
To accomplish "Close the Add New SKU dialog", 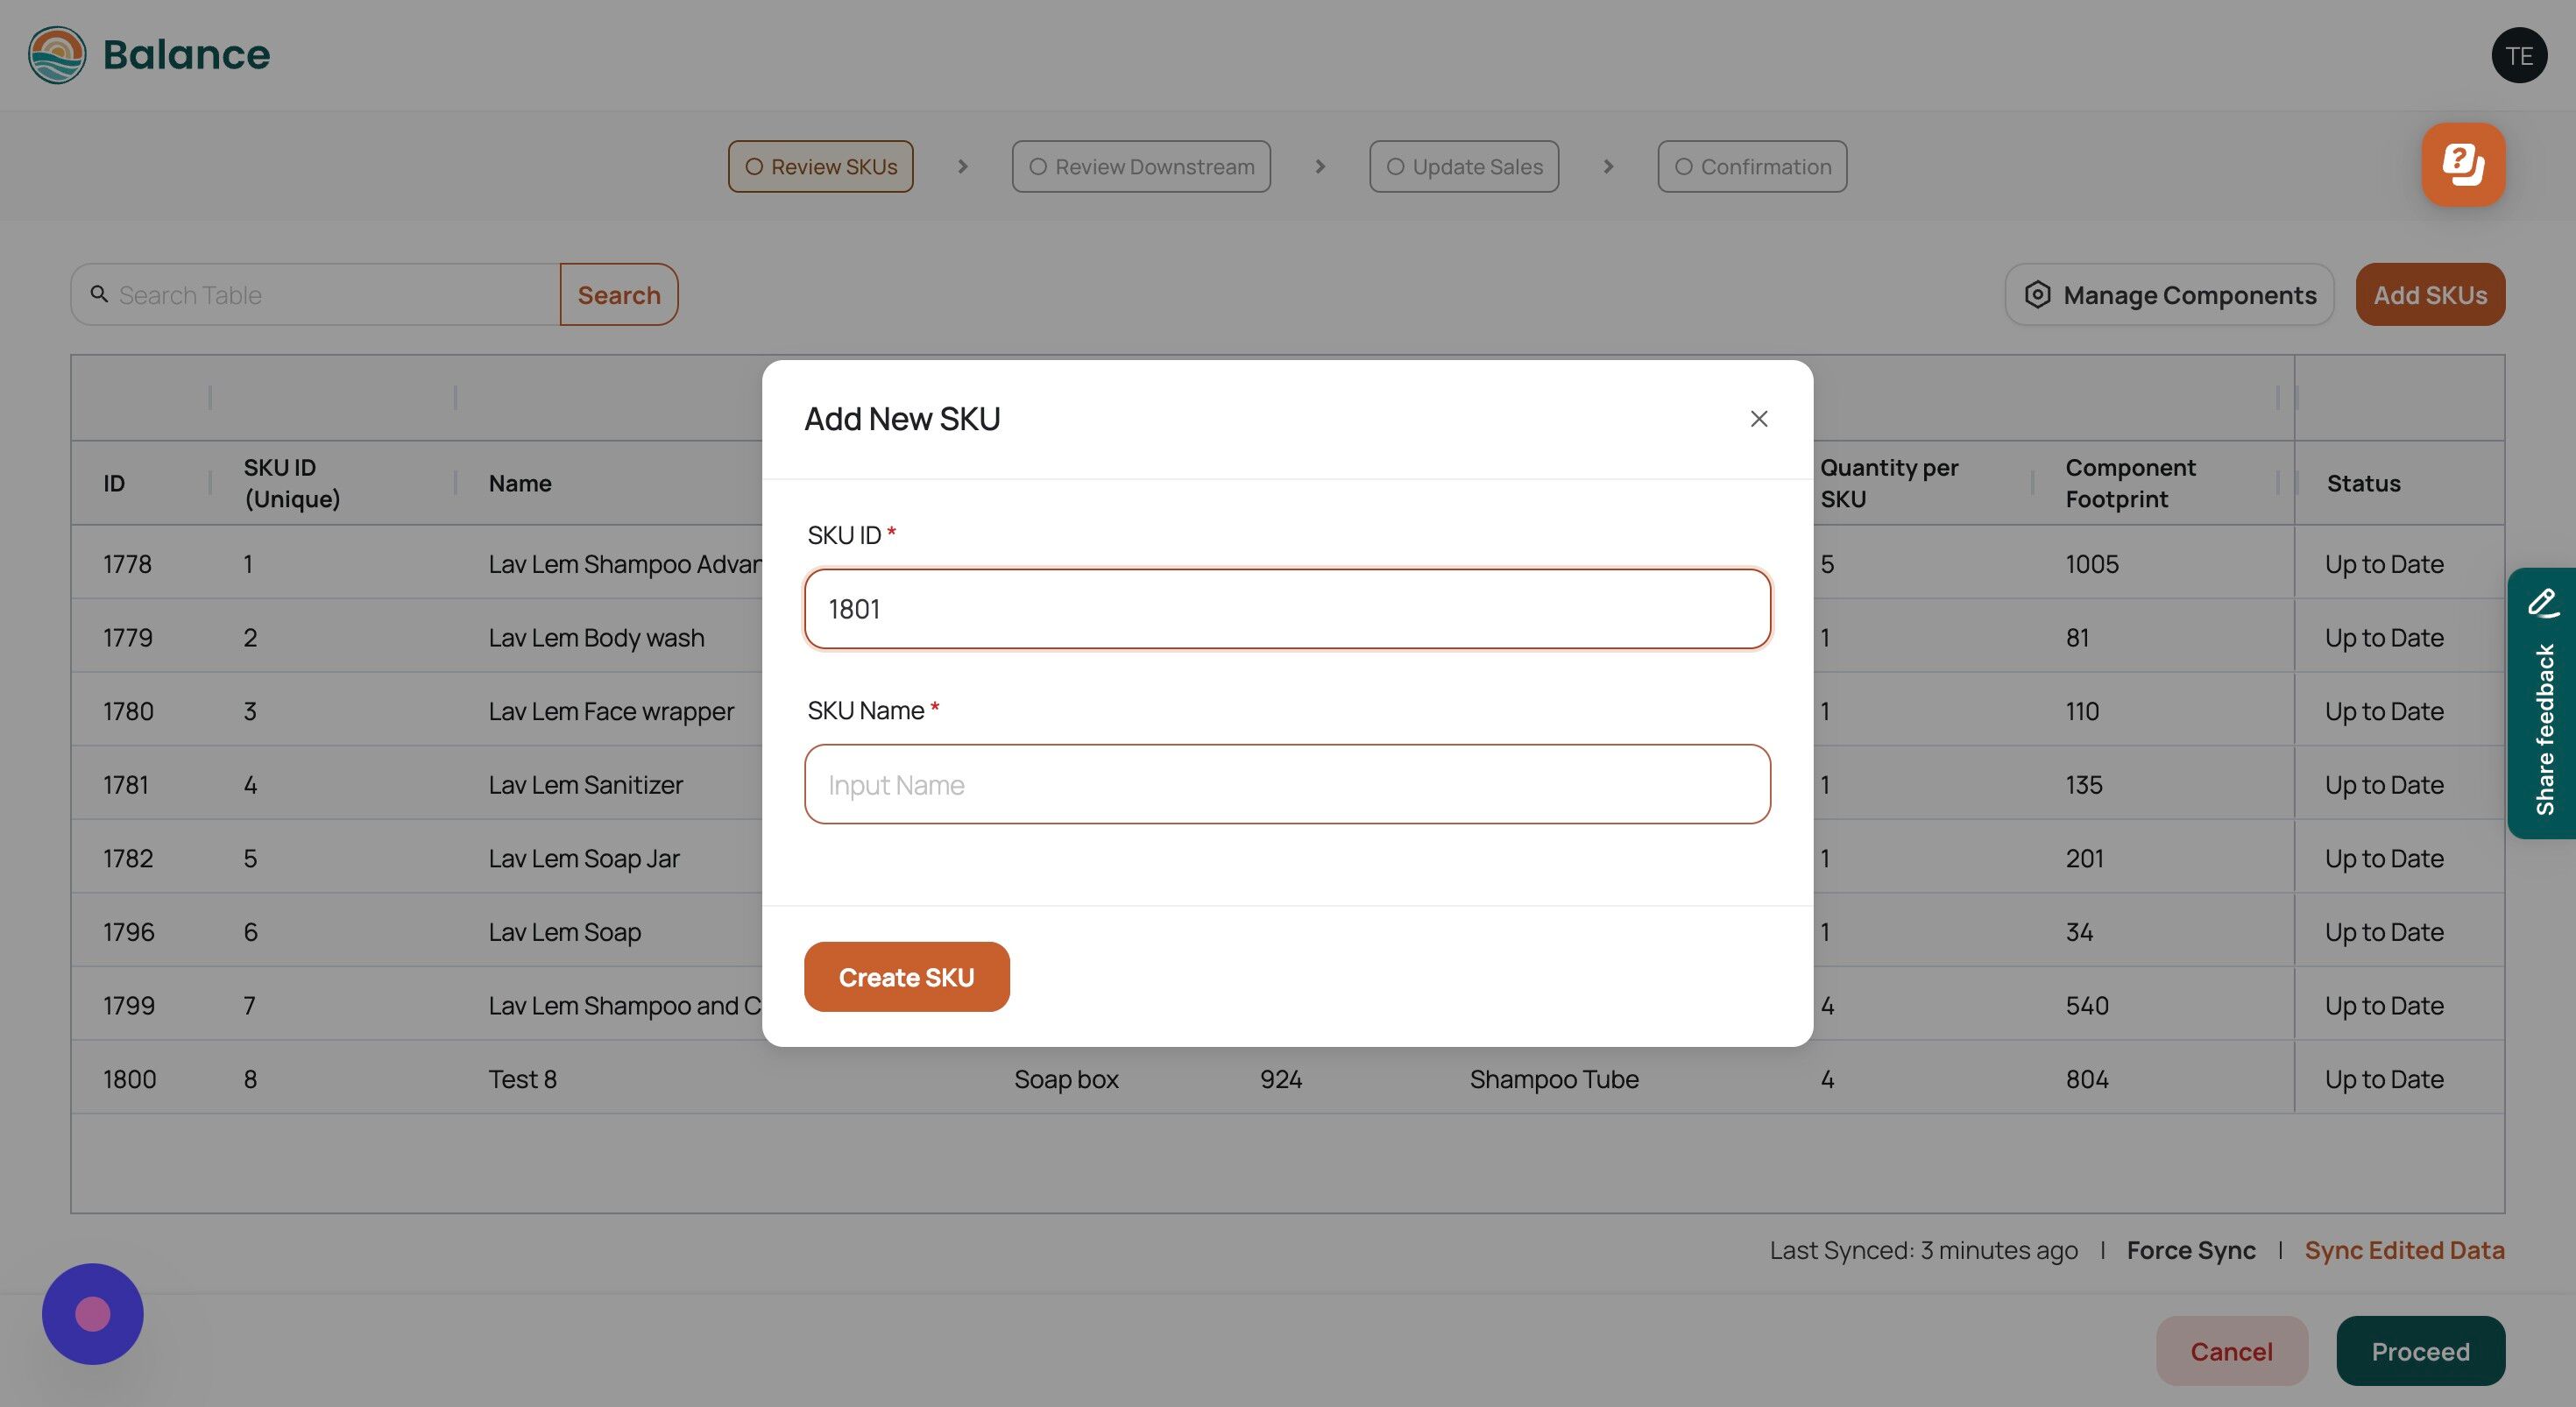I will point(1759,419).
